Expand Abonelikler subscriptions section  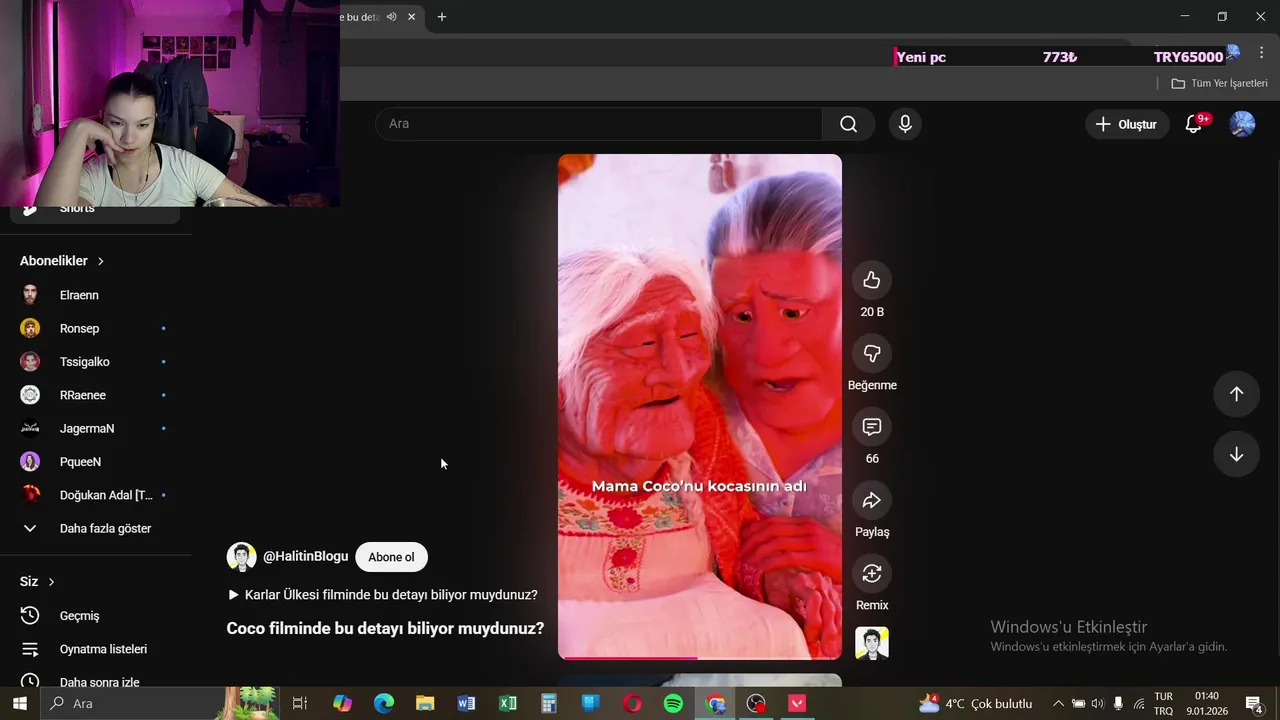coord(62,261)
